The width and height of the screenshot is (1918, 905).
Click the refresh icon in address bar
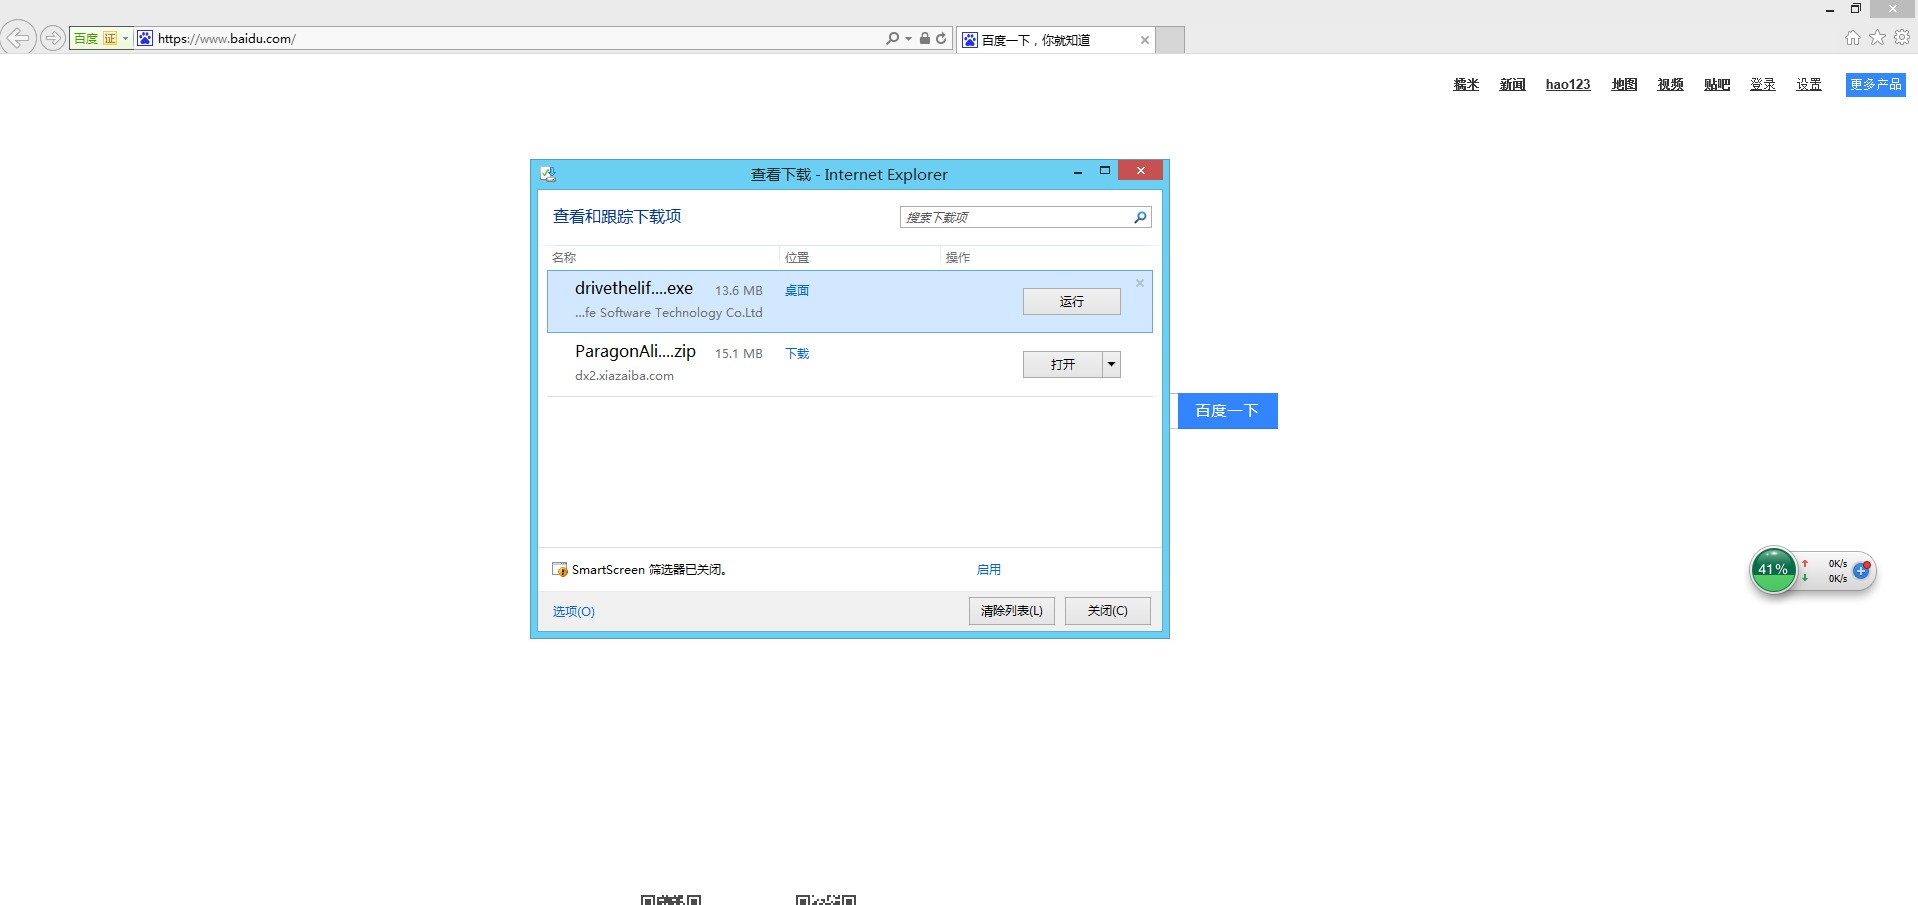[x=941, y=38]
